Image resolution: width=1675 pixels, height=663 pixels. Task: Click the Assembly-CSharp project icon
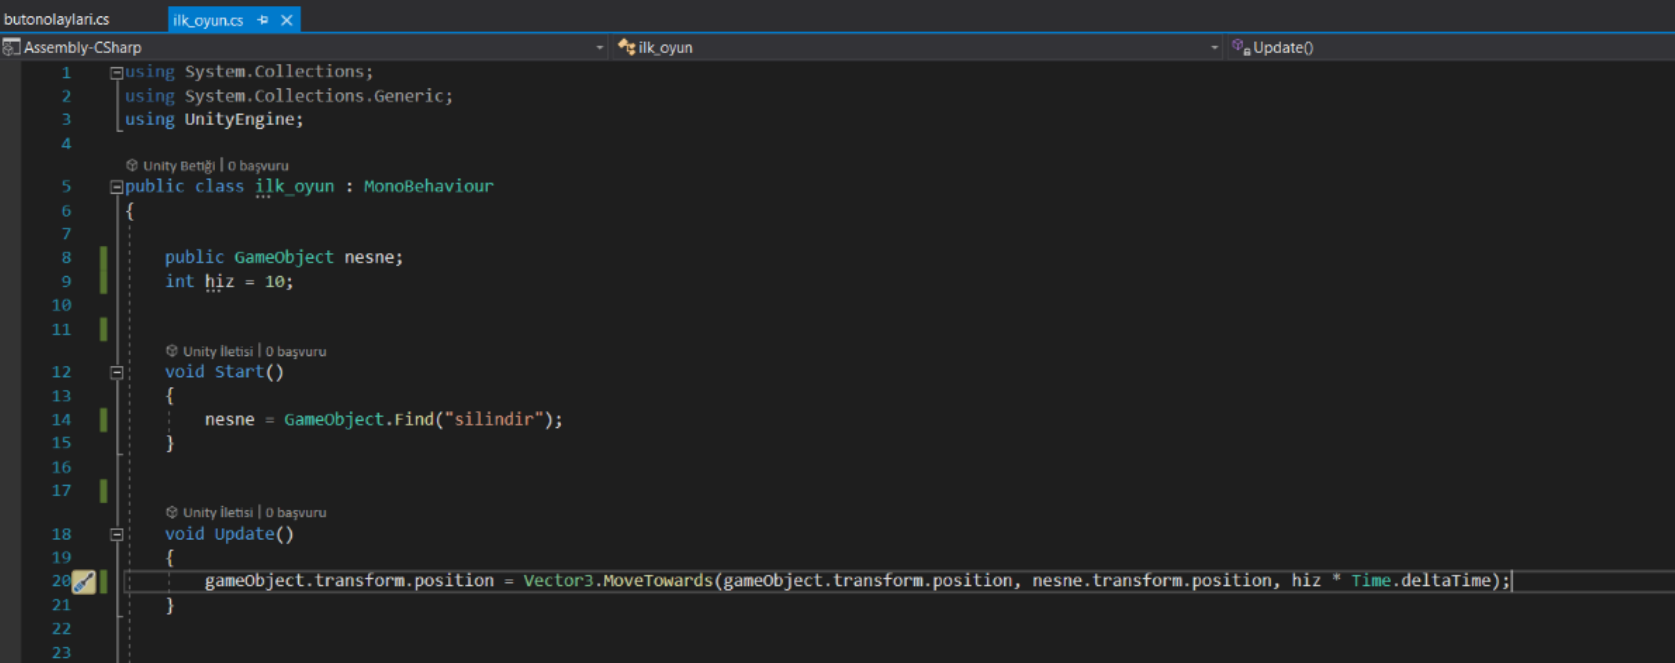(11, 47)
